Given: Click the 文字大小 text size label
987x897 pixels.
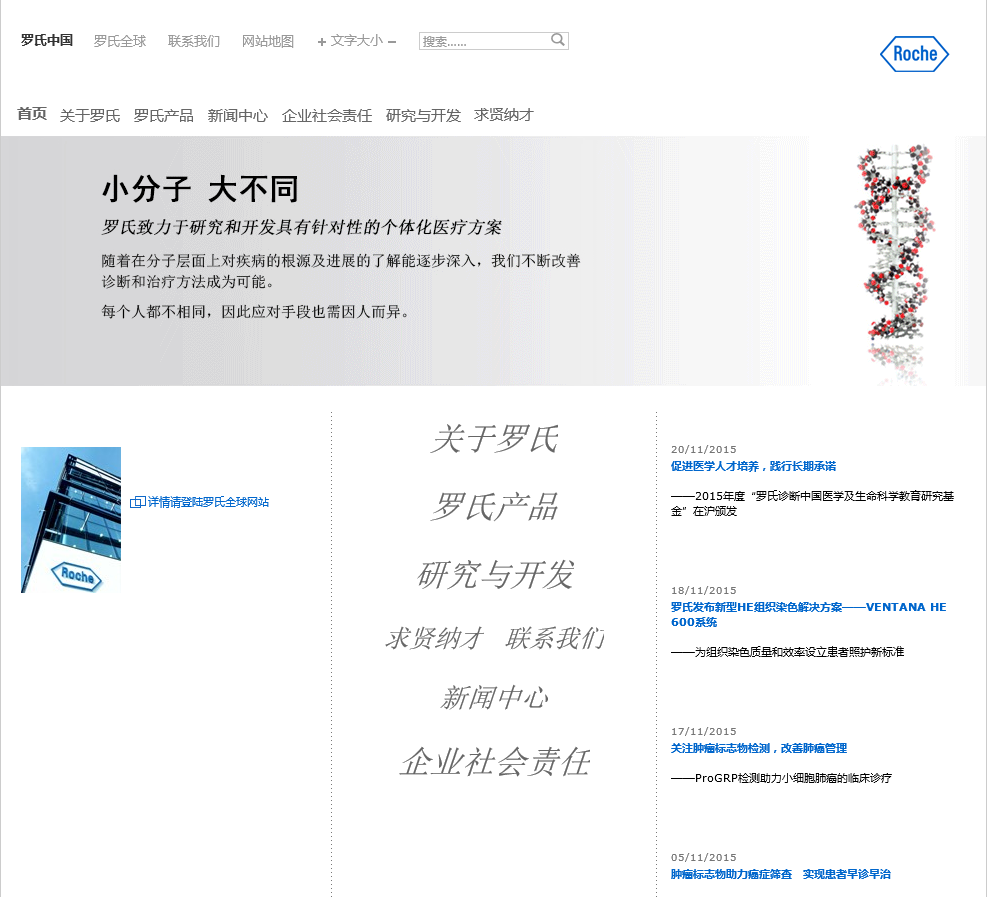Looking at the screenshot, I should tap(357, 41).
